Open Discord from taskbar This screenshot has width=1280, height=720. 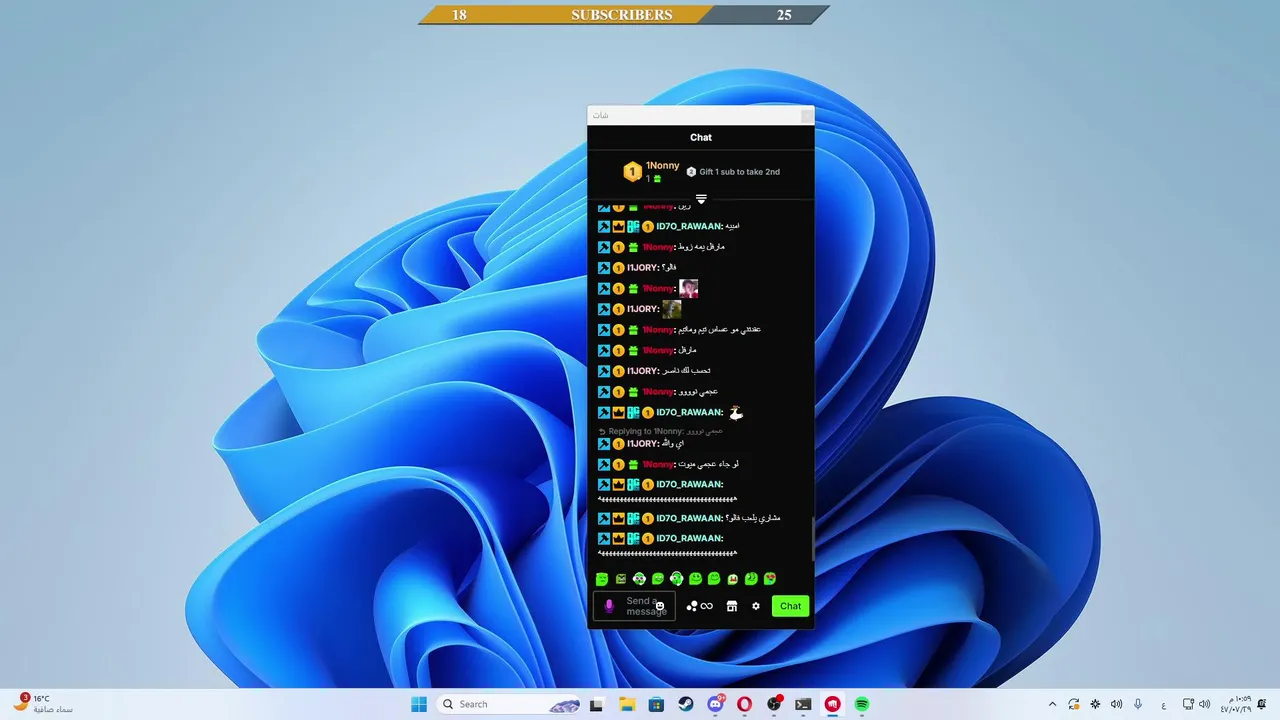(x=715, y=704)
